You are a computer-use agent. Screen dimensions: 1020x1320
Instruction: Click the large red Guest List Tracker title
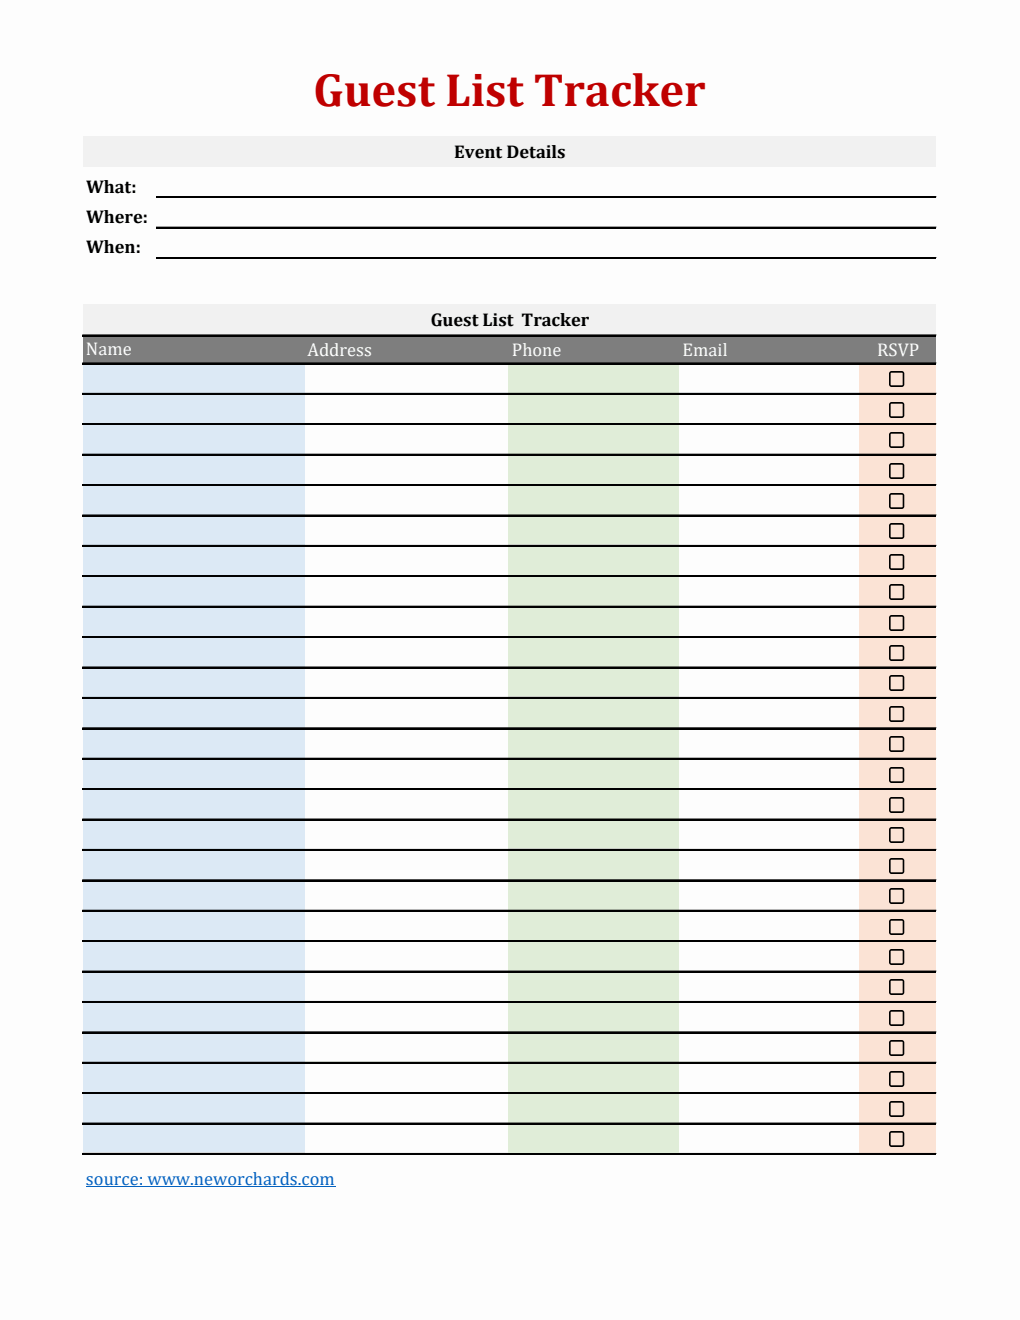pyautogui.click(x=509, y=91)
